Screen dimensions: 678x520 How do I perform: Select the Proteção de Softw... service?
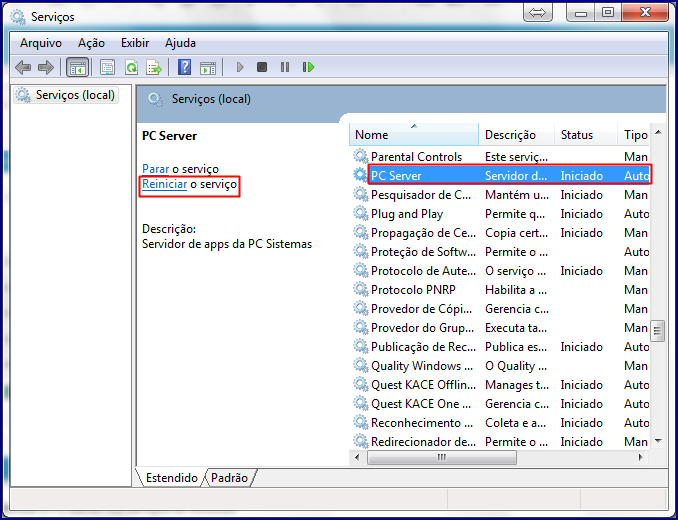point(423,252)
